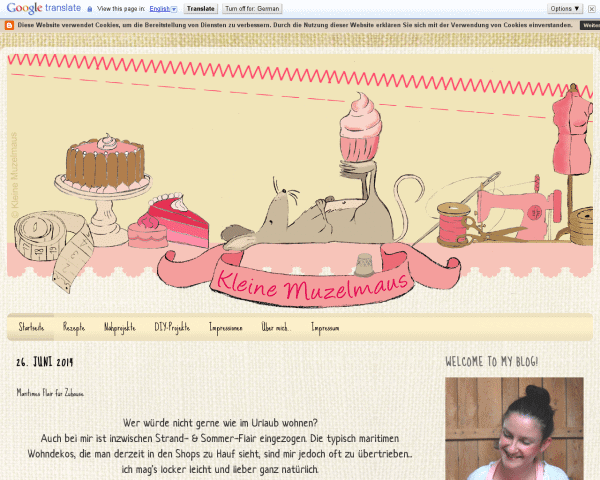Screen dimensions: 600x480
Task: Open the English language dropdown
Action: pos(166,8)
